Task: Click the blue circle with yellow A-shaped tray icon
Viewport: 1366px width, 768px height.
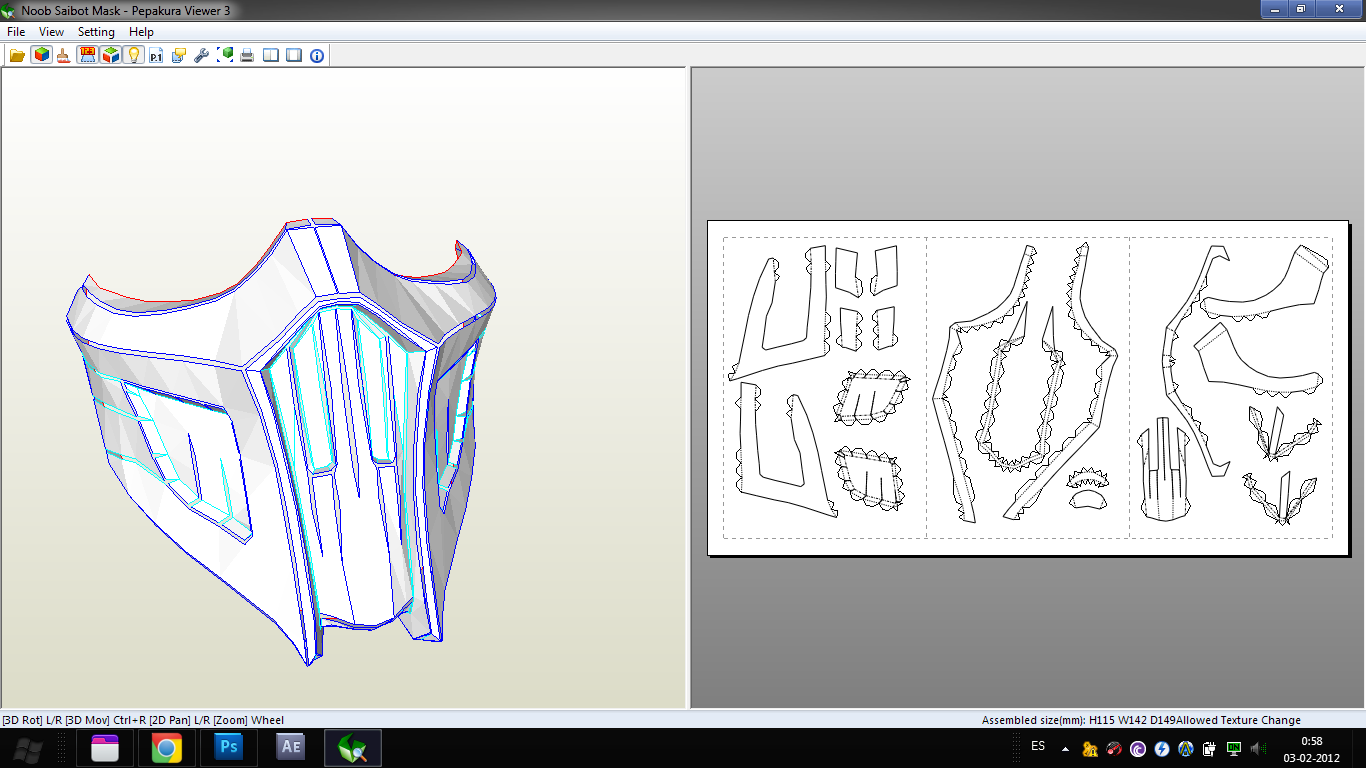Action: (x=1186, y=748)
